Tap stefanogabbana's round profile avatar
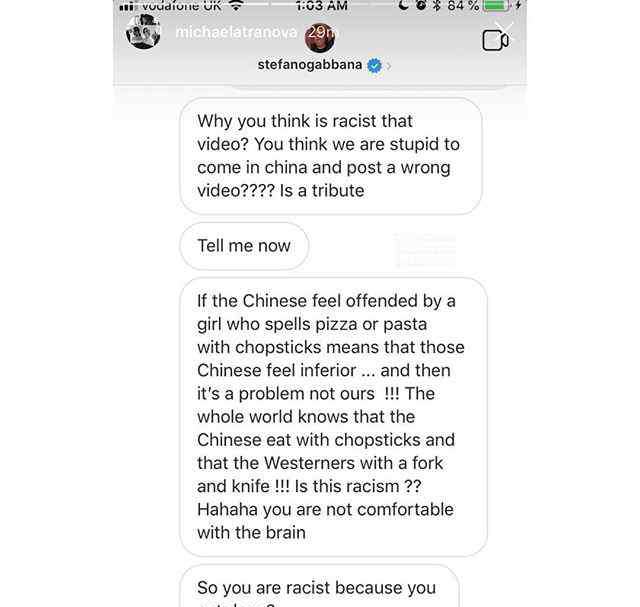640x607 pixels. click(x=320, y=38)
